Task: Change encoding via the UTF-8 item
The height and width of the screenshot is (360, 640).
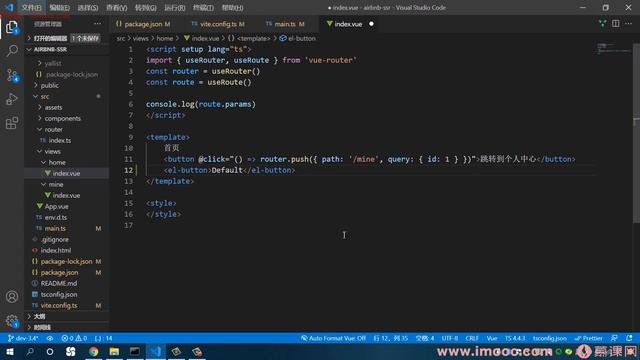Action: (450, 338)
